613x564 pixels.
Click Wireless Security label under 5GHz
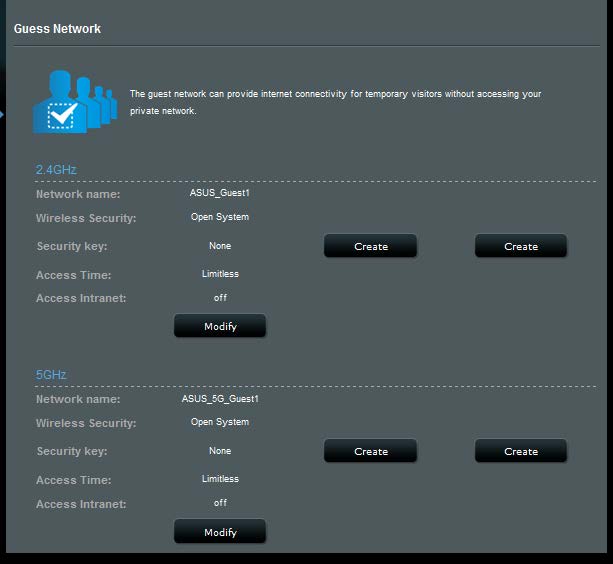[86, 423]
